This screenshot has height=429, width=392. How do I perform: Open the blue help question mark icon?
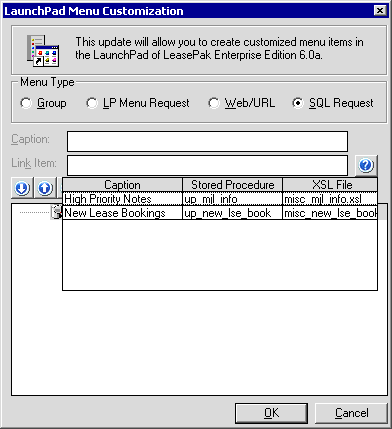click(366, 165)
